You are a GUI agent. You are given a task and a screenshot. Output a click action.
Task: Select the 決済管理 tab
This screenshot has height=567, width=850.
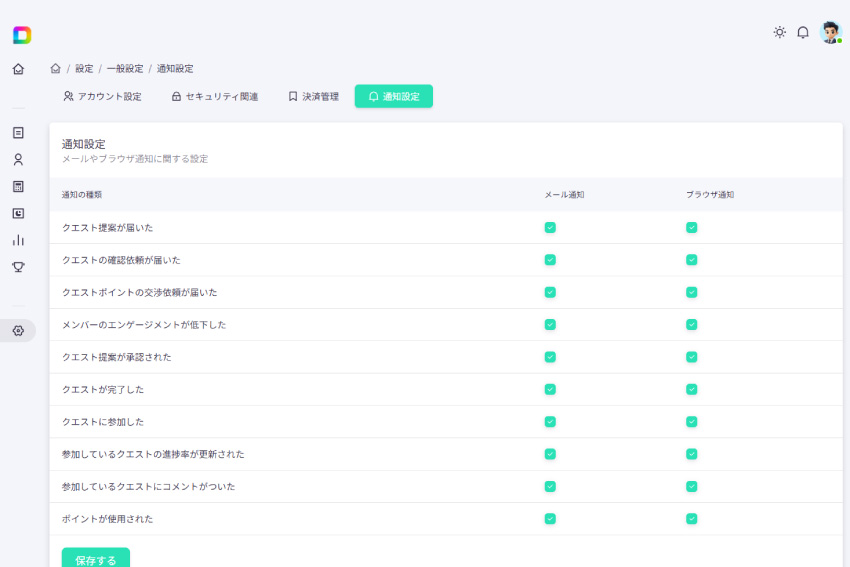point(313,96)
